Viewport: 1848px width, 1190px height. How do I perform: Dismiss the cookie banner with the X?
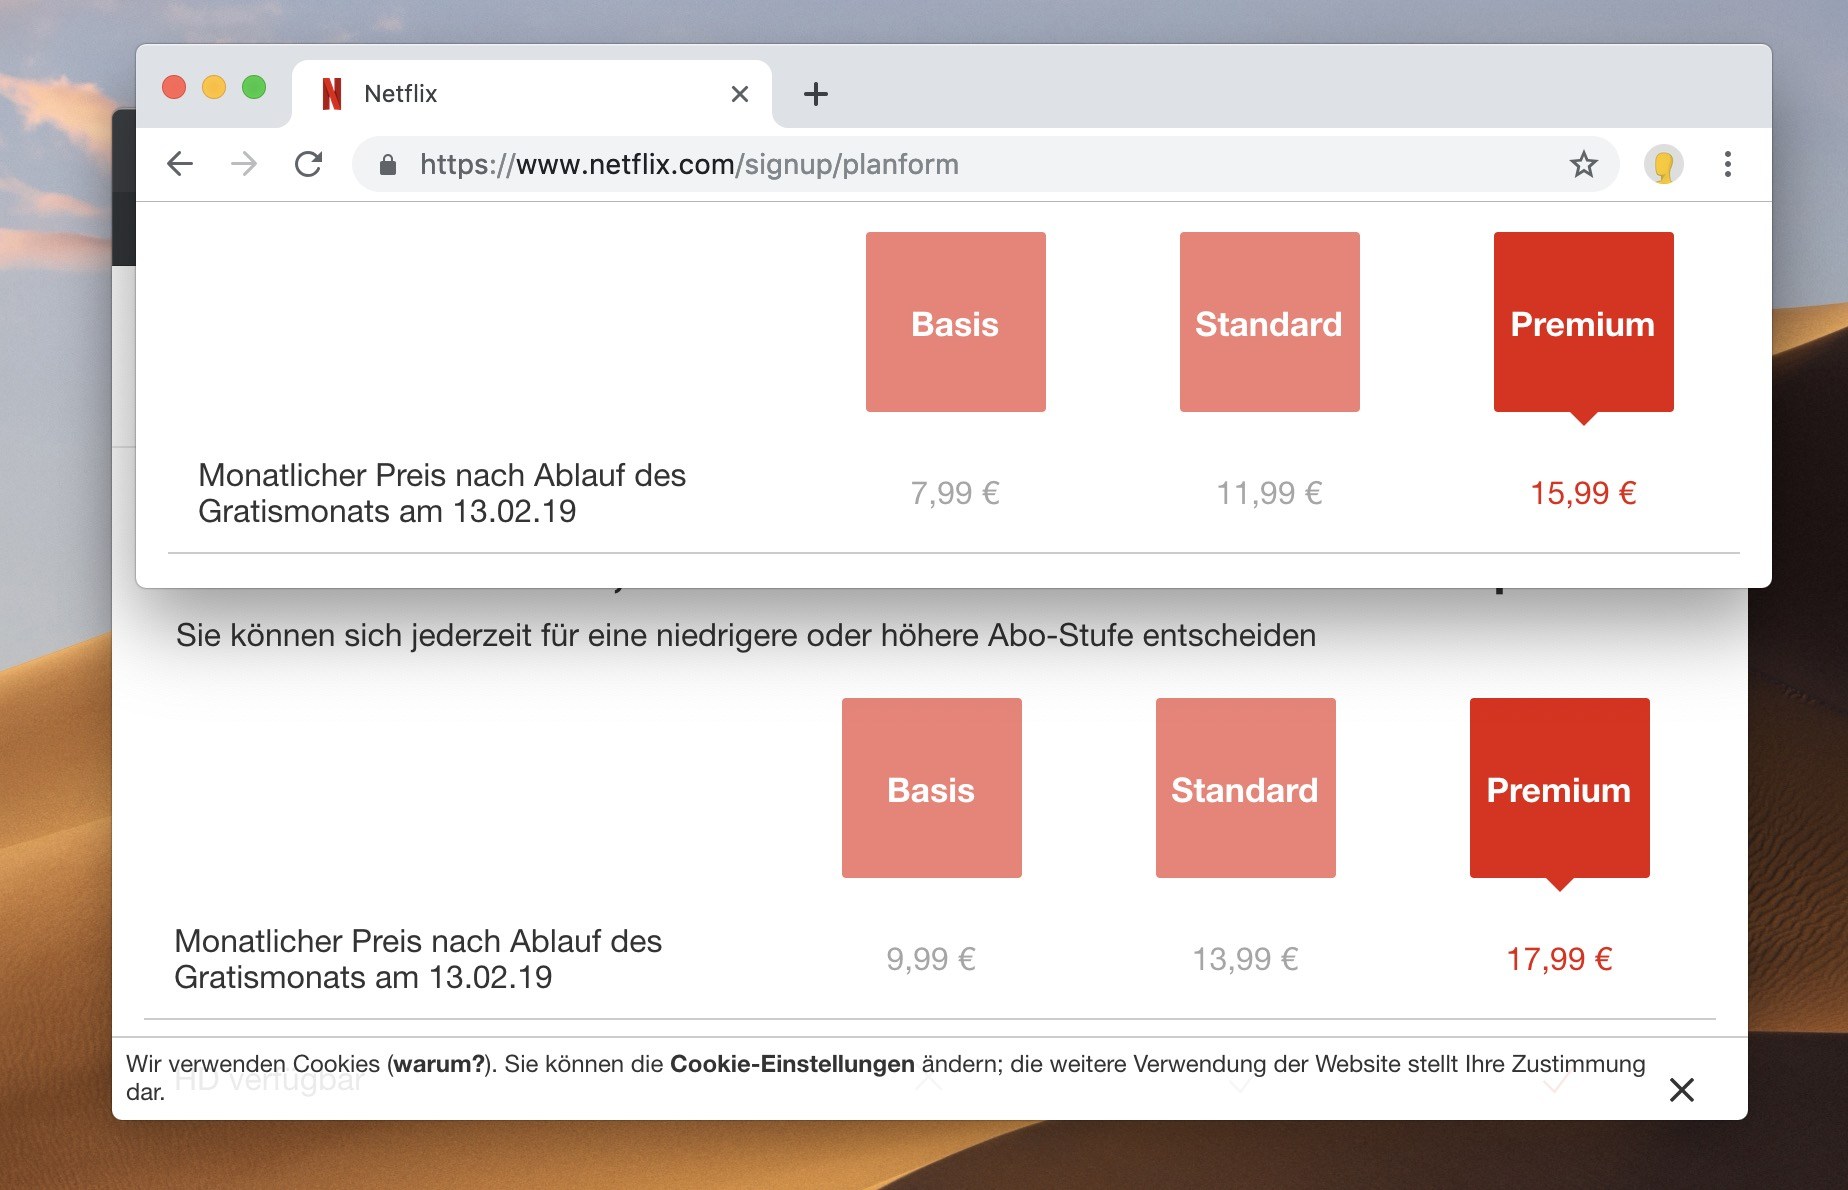click(1682, 1090)
